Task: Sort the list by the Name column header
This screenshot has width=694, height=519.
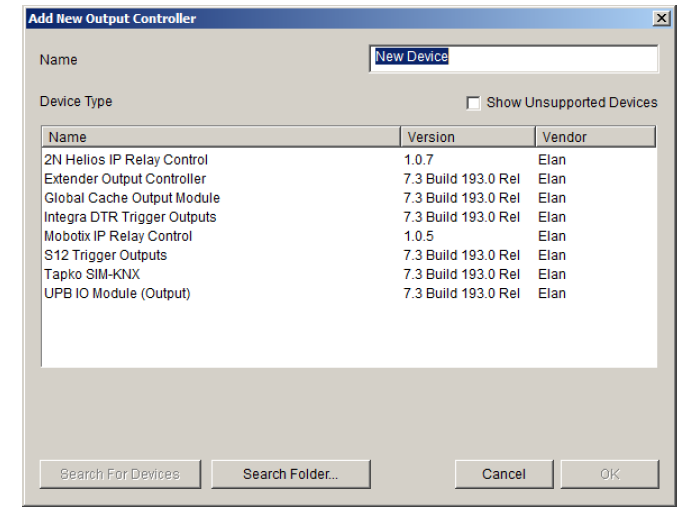Action: (221, 137)
